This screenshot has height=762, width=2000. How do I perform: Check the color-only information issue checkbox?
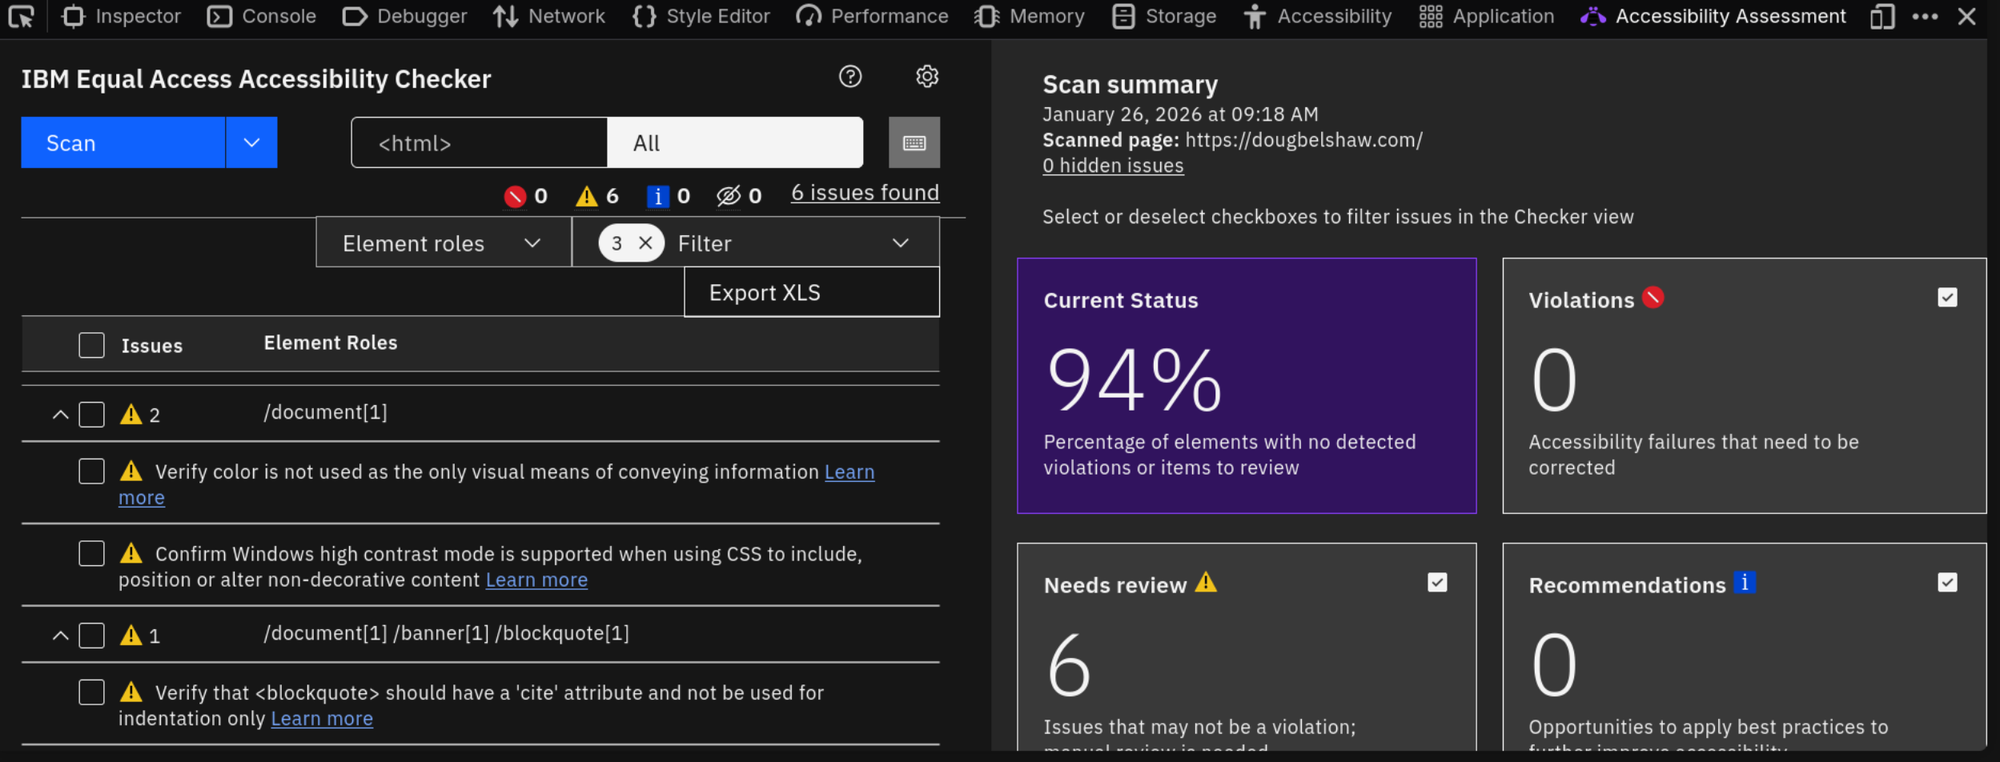pyautogui.click(x=92, y=471)
